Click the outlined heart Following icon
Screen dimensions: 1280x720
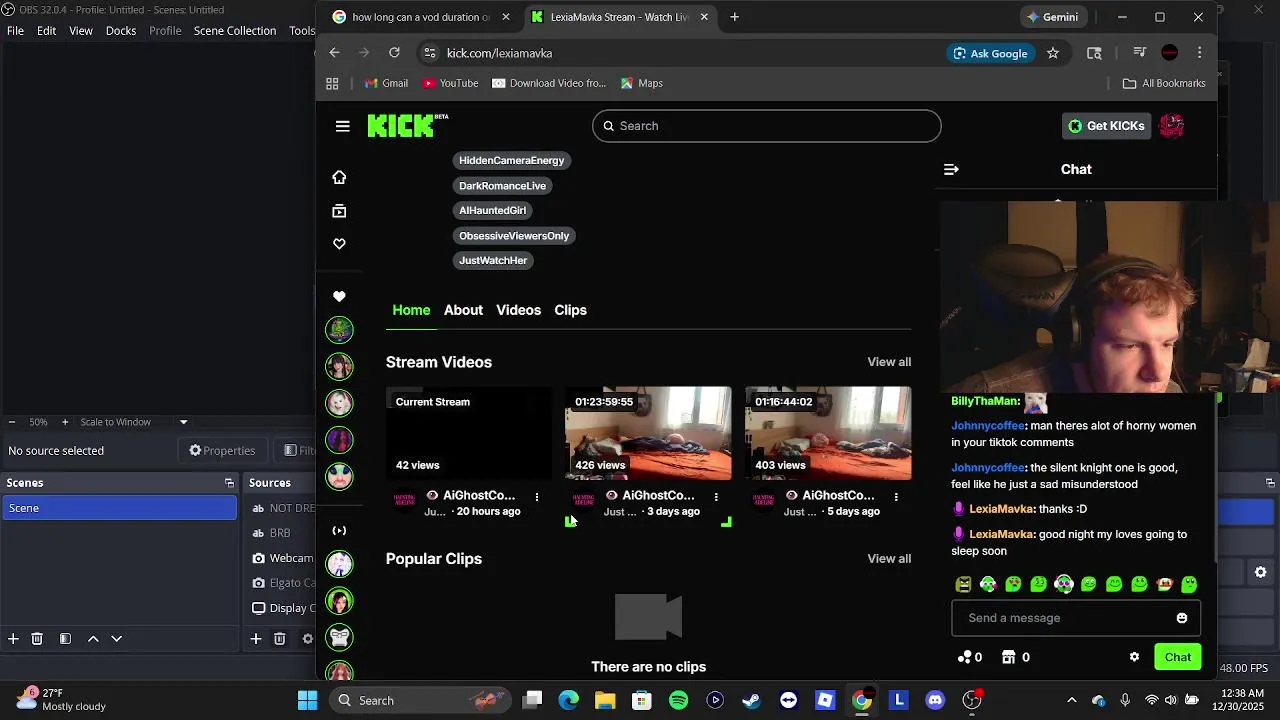339,244
